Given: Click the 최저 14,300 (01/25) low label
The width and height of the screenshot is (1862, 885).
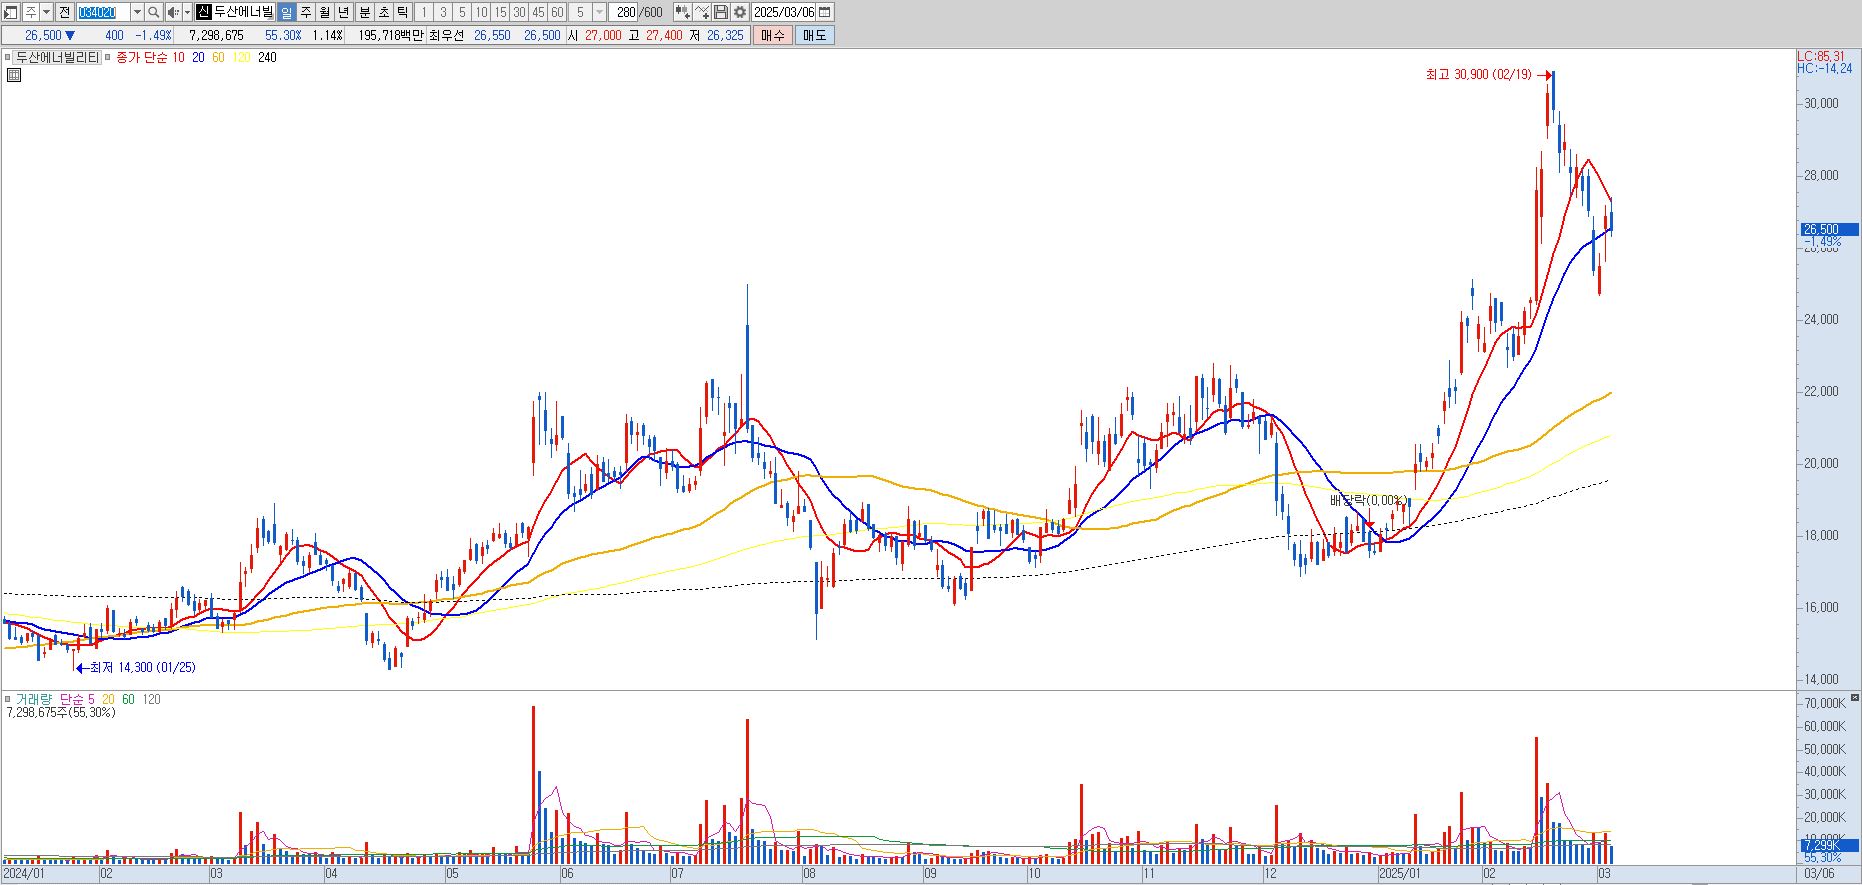Looking at the screenshot, I should coord(143,667).
